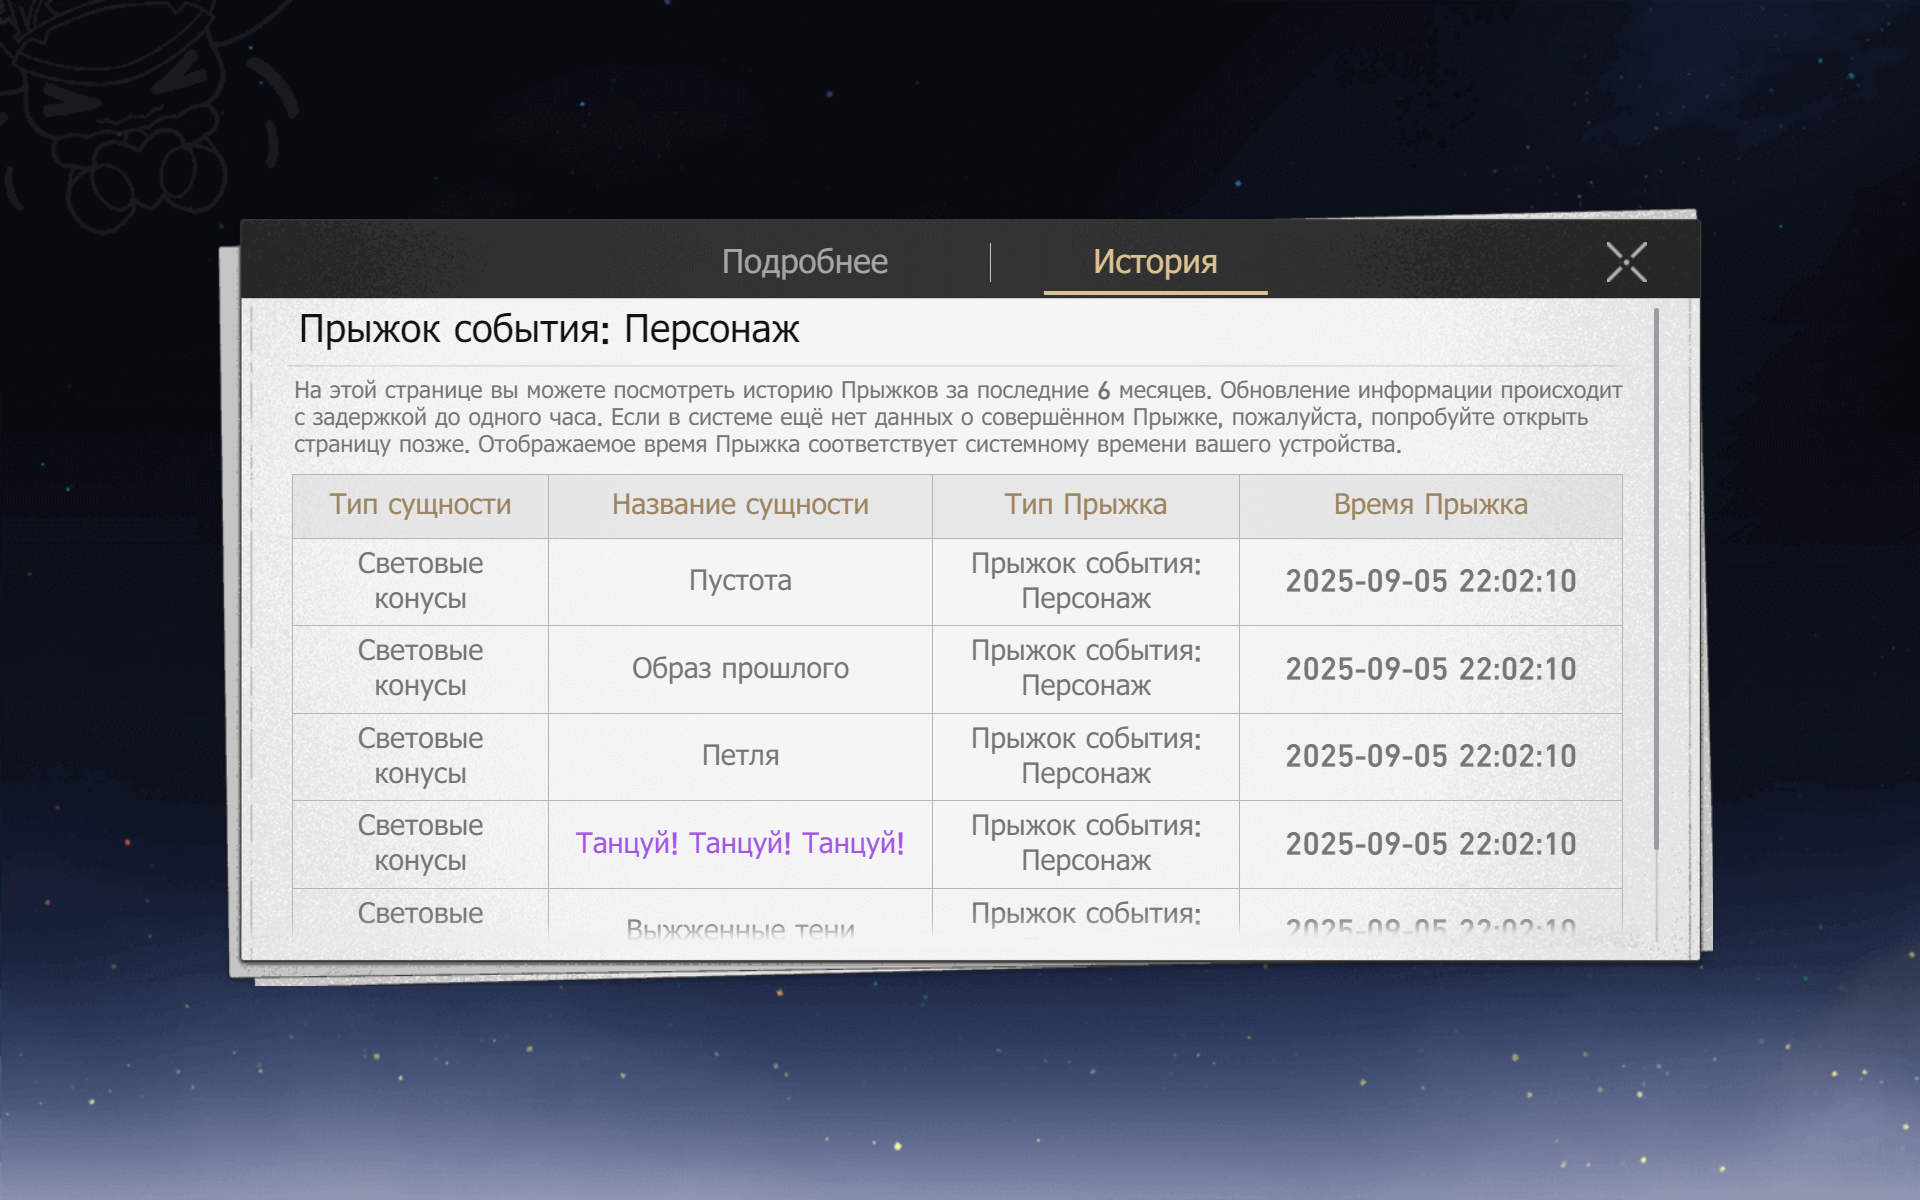Click the Прыжок события: Персонаж title
This screenshot has height=1200, width=1920.
[549, 330]
